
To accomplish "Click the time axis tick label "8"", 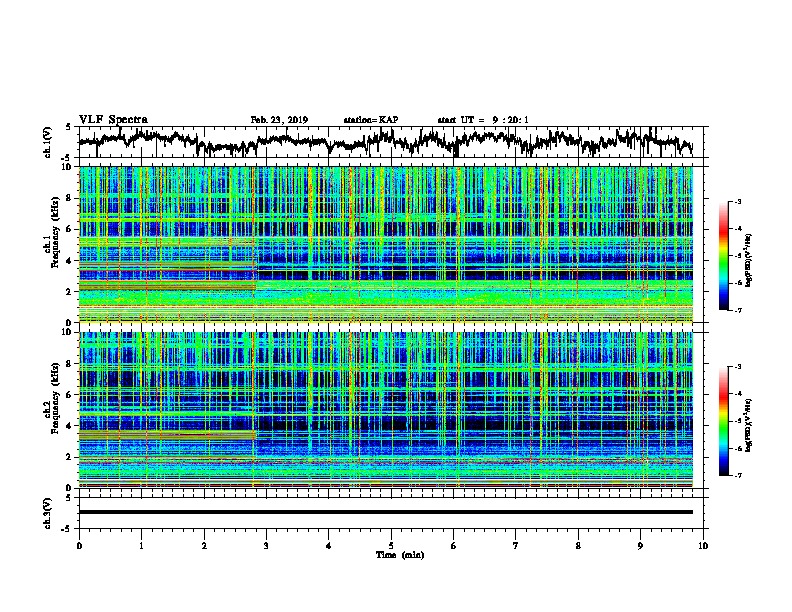I will 578,546.
